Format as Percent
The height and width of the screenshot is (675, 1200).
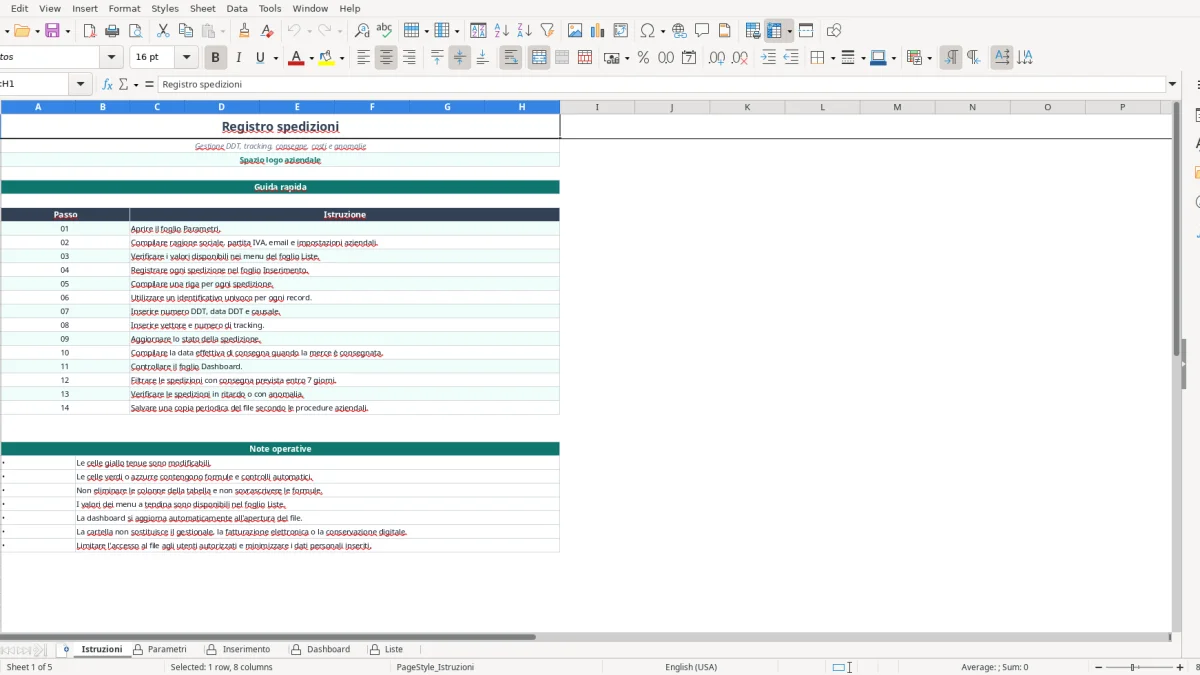[643, 58]
